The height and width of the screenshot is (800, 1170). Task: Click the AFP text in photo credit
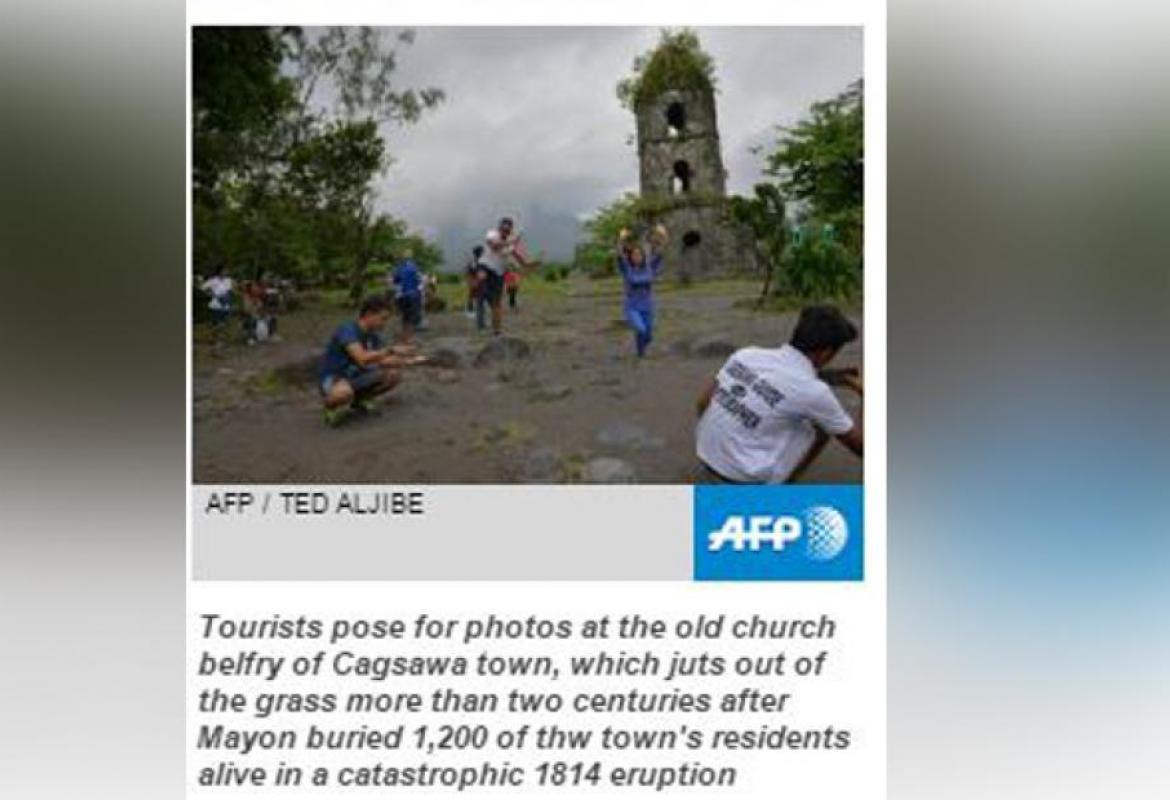(x=230, y=504)
